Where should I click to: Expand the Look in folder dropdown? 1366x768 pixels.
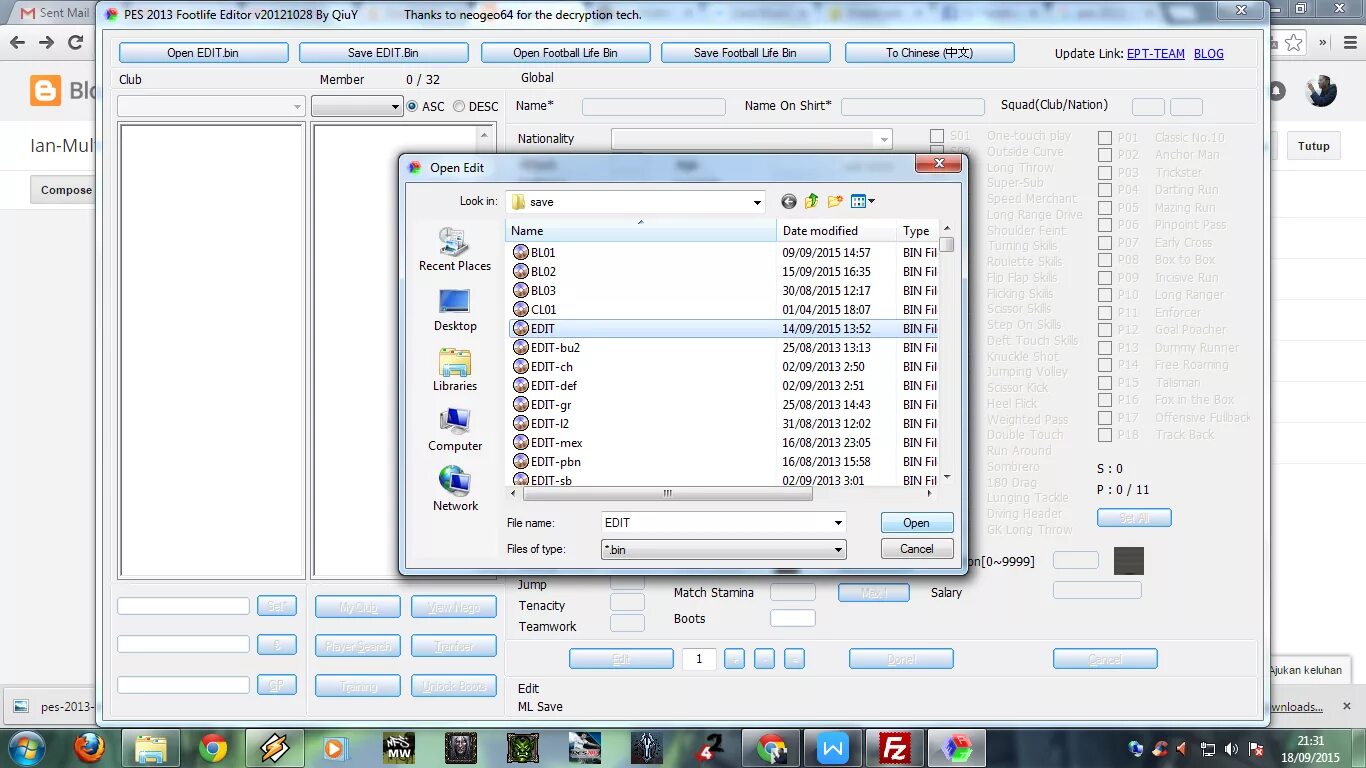(756, 202)
